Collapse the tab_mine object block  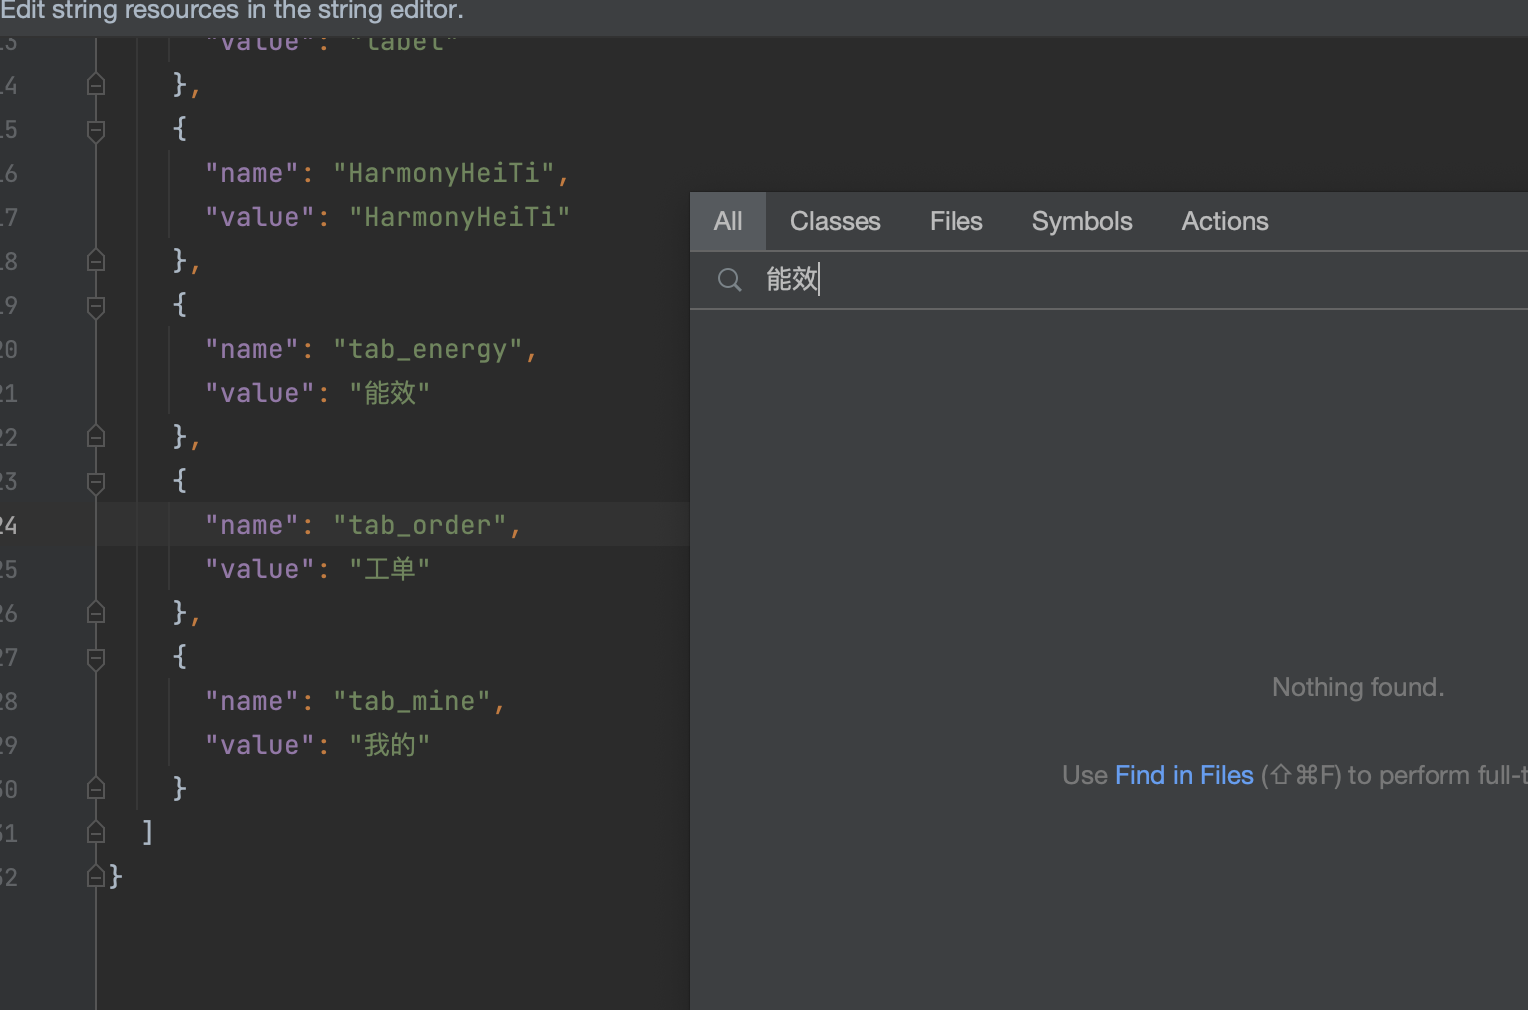96,658
